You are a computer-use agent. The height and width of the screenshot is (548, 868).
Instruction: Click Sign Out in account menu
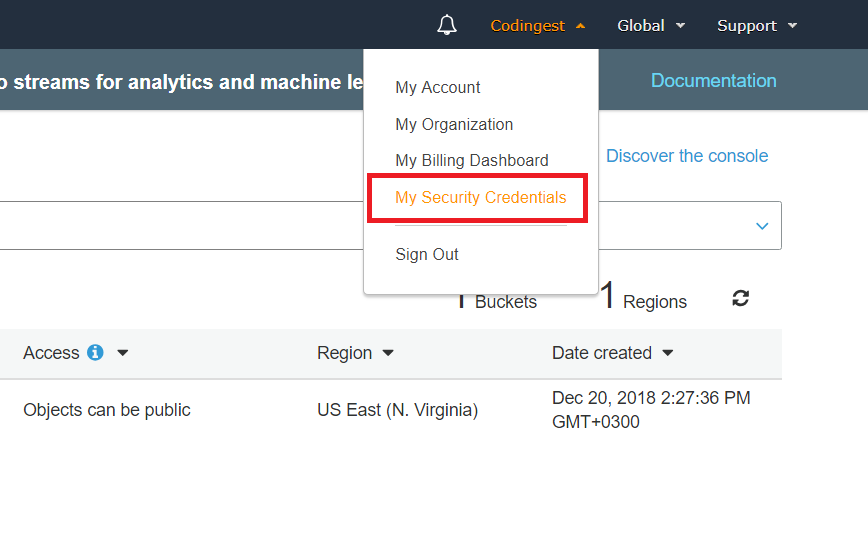tap(427, 255)
